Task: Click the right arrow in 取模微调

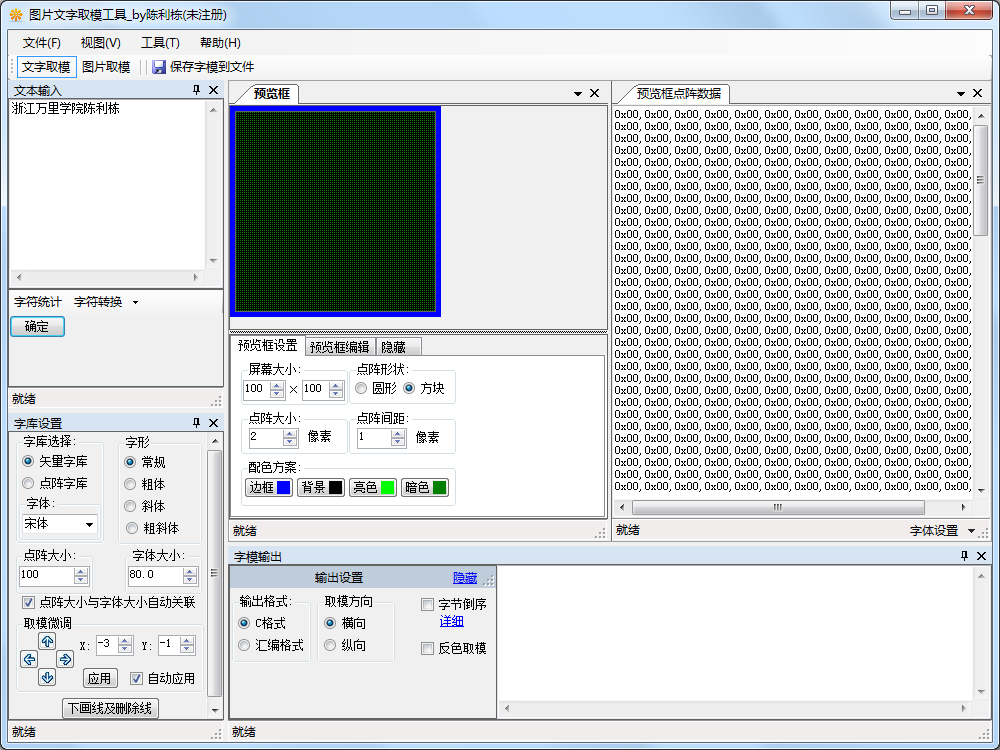Action: 65,659
